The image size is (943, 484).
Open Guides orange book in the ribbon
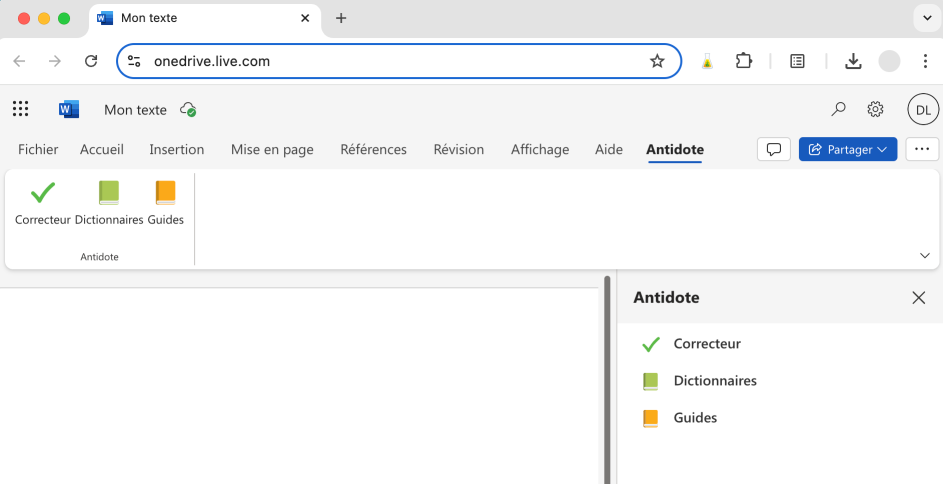(165, 201)
